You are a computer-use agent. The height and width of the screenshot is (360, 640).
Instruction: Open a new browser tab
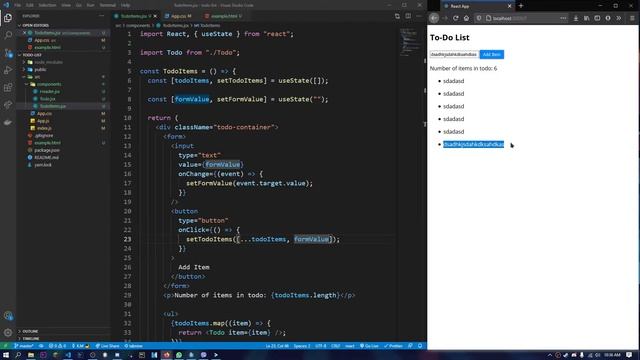(521, 6)
